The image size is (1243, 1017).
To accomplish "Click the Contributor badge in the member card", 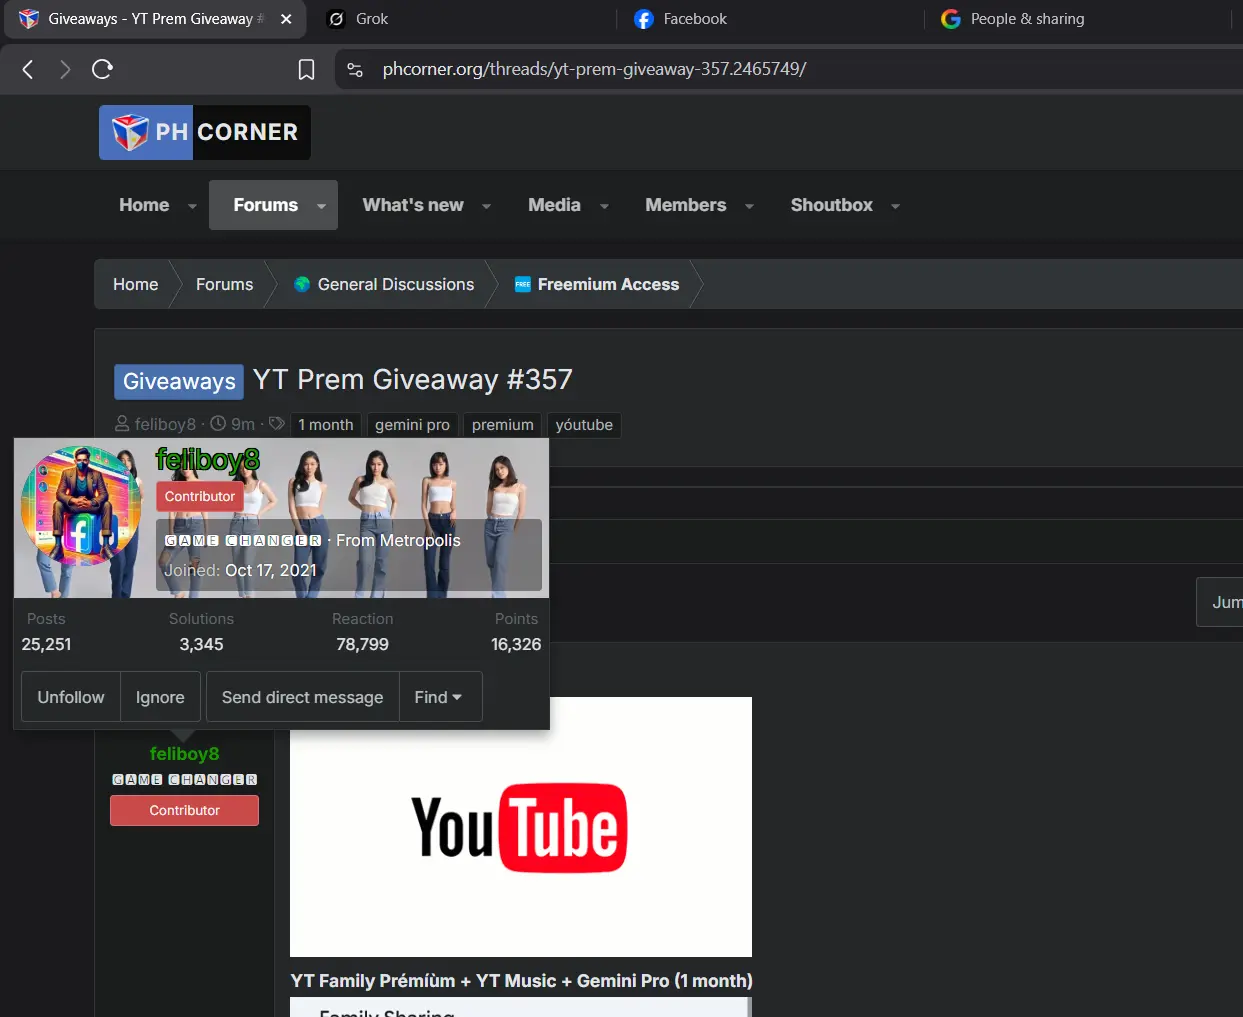I will 200,496.
